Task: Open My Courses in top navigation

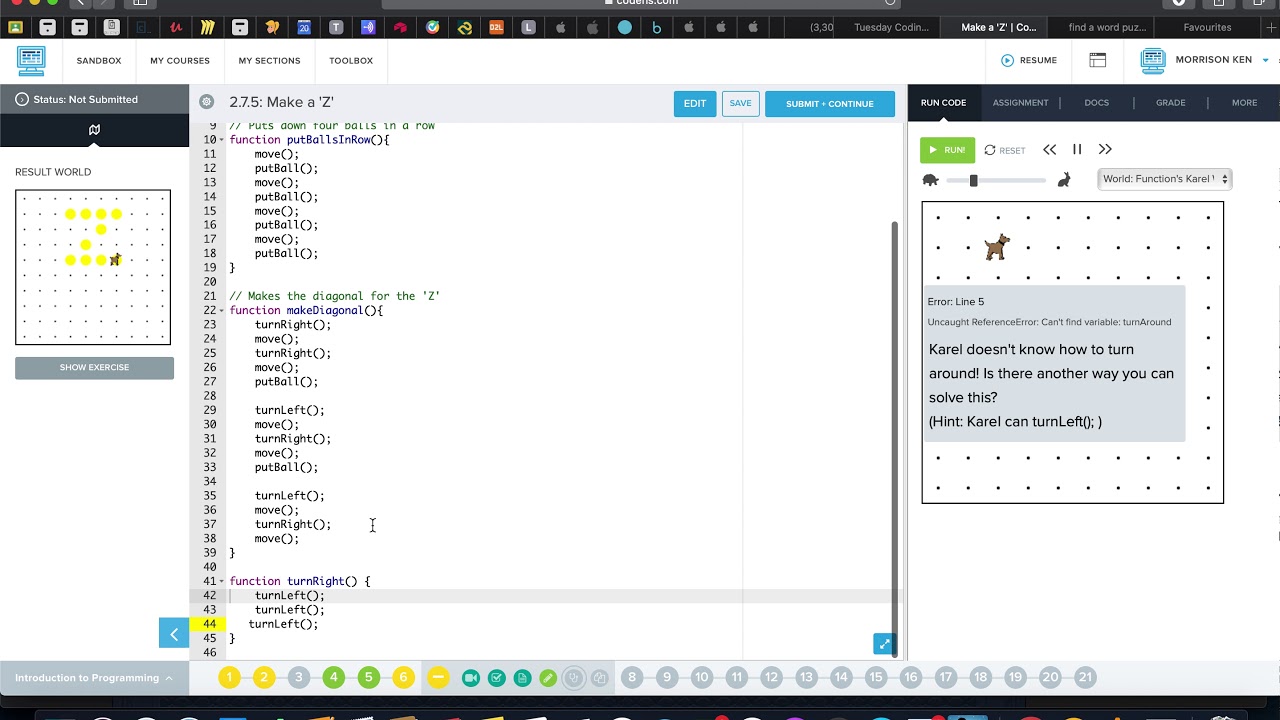Action: pos(180,60)
